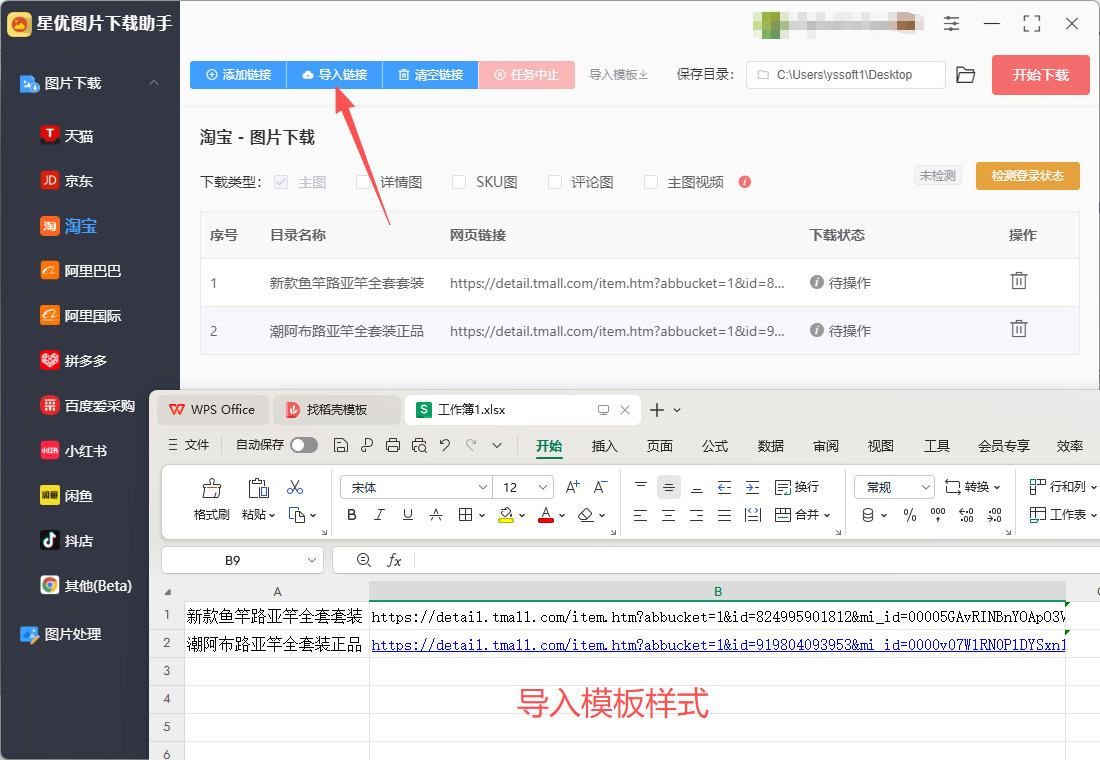Click the WPS print icon
Viewport: 1100px width, 760px height.
pyautogui.click(x=393, y=445)
